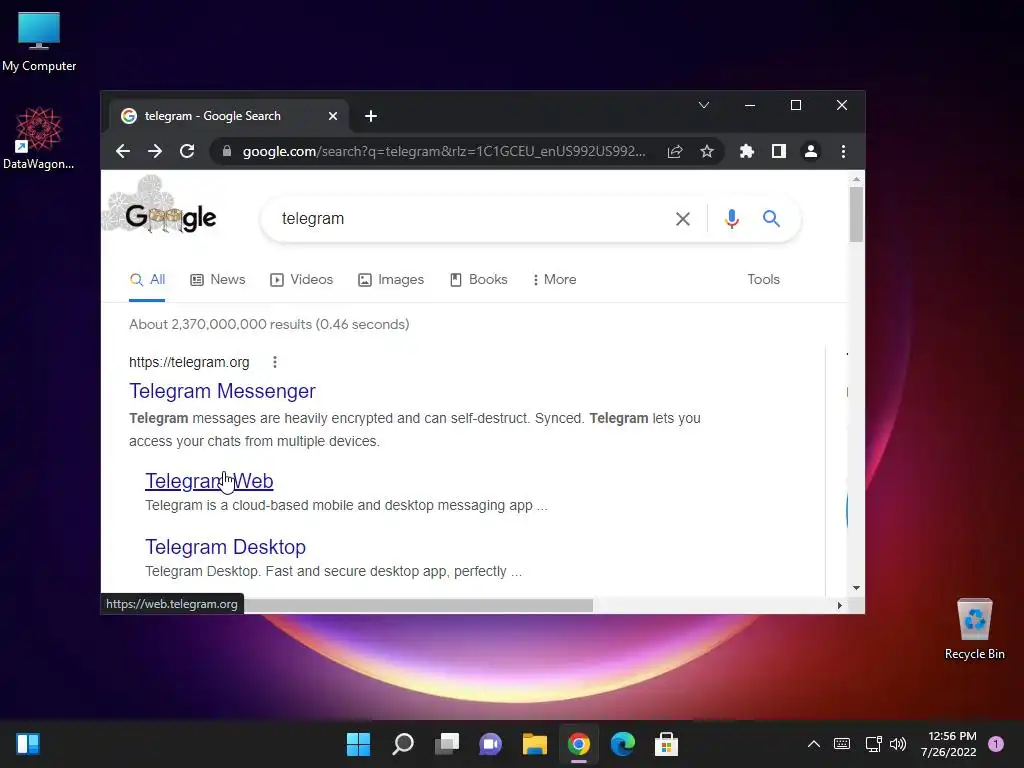The width and height of the screenshot is (1024, 768).
Task: Open Task View on the taskbar
Action: point(447,744)
